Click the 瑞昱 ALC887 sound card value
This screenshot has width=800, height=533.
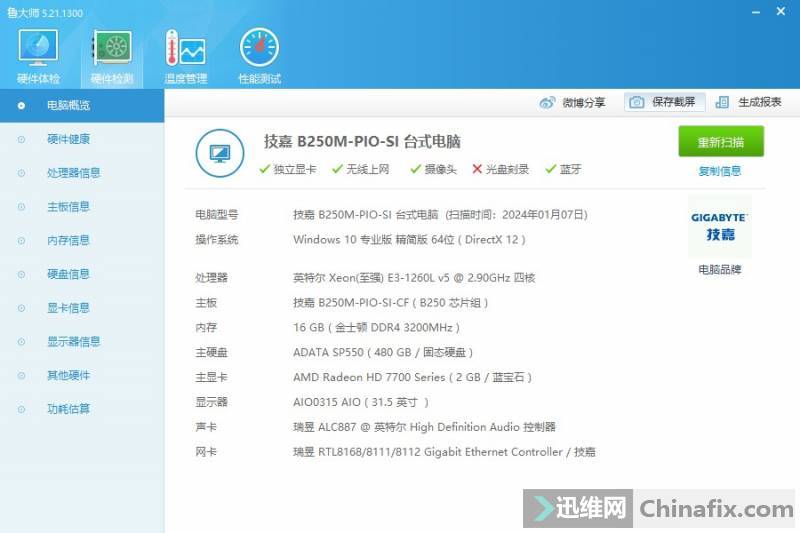[424, 427]
